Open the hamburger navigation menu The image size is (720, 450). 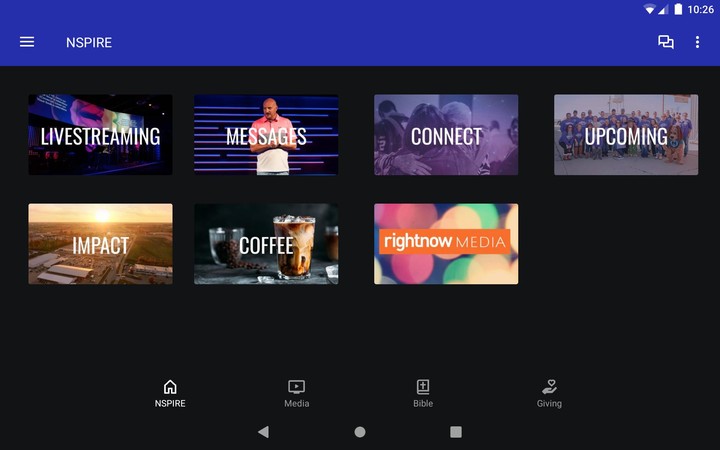(27, 42)
